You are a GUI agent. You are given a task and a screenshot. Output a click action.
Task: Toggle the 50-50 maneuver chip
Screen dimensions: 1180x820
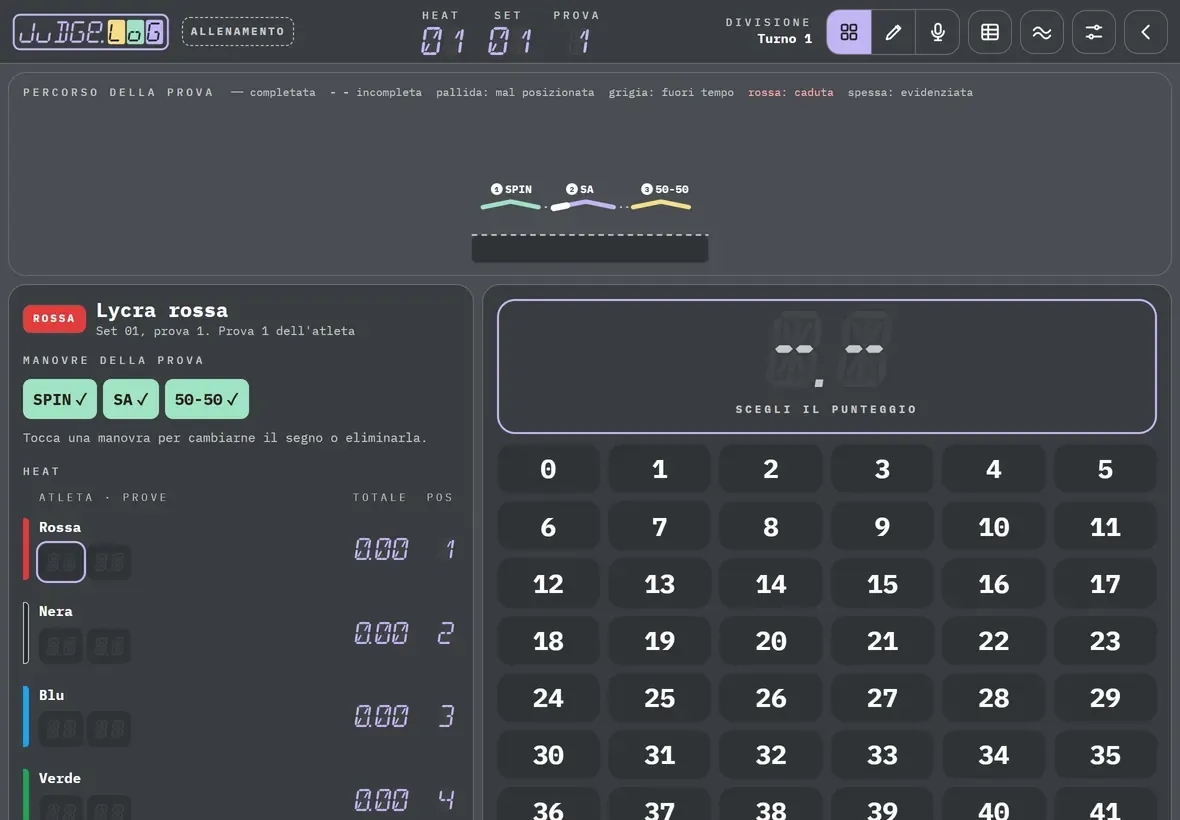[x=207, y=399]
